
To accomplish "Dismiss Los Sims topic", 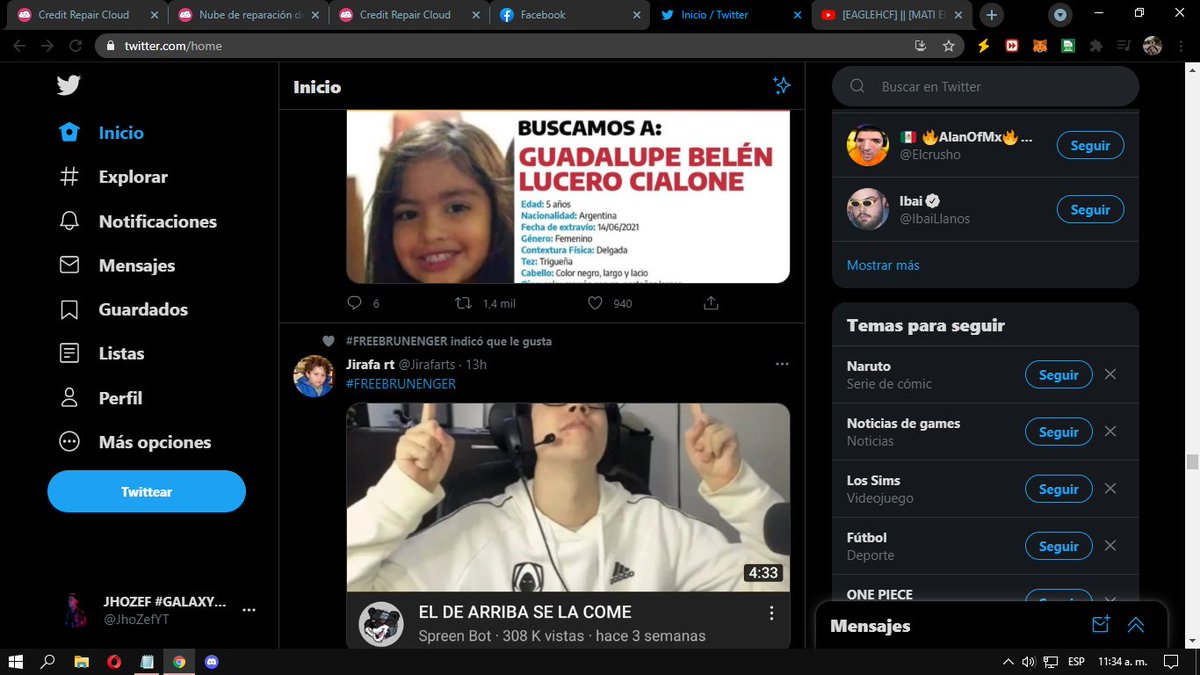I will (x=1110, y=489).
